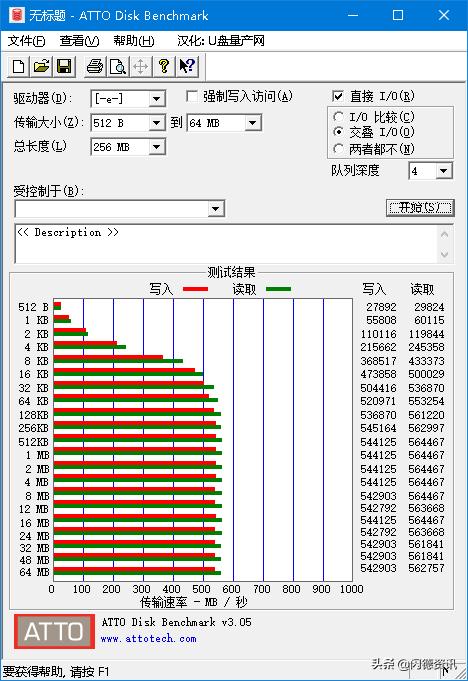Click the 读取 column header in results
The width and height of the screenshot is (468, 681).
click(x=422, y=289)
